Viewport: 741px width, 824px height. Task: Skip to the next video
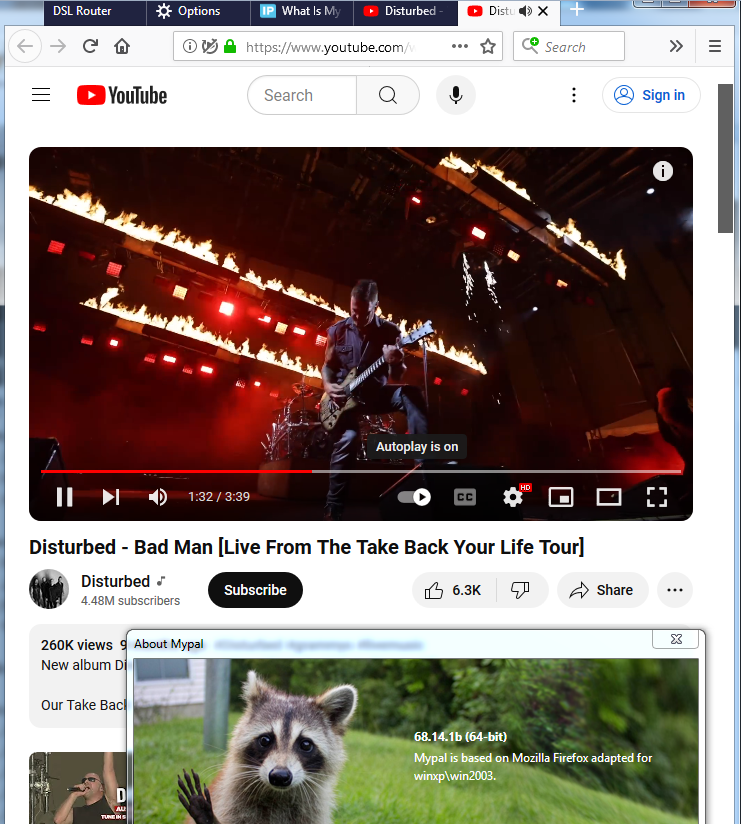click(x=111, y=497)
